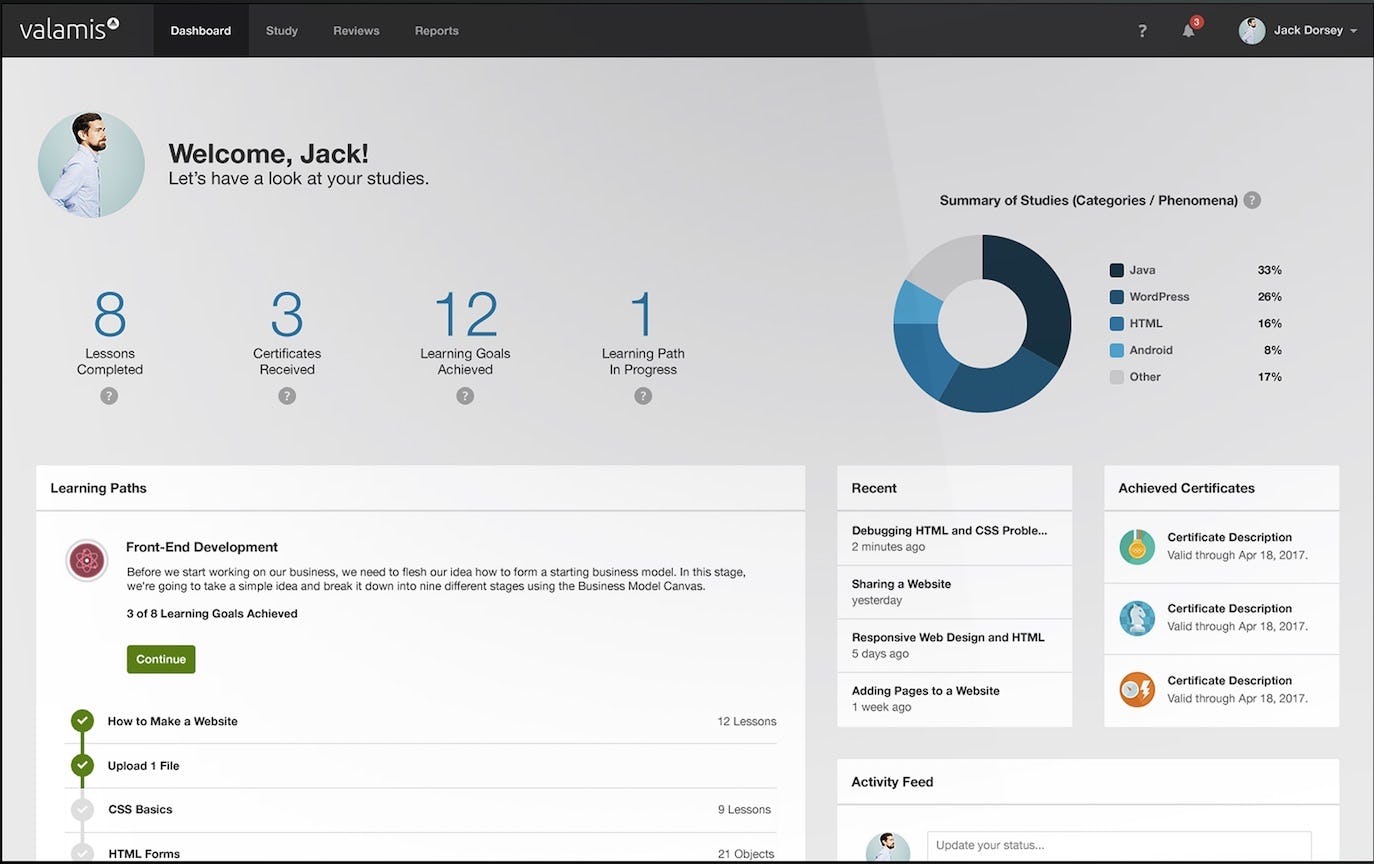The height and width of the screenshot is (864, 1374).
Task: Click the valamis logo
Action: coord(69,29)
